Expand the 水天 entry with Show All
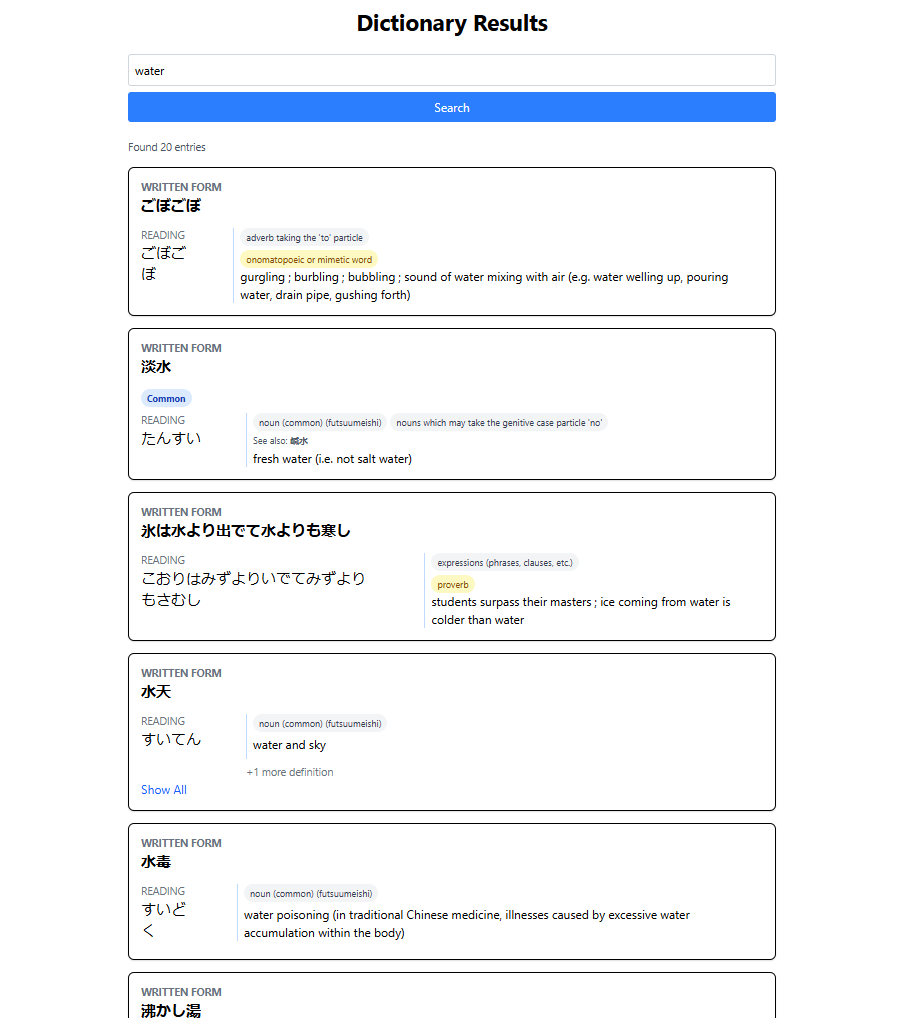901x1018 pixels. 164,790
